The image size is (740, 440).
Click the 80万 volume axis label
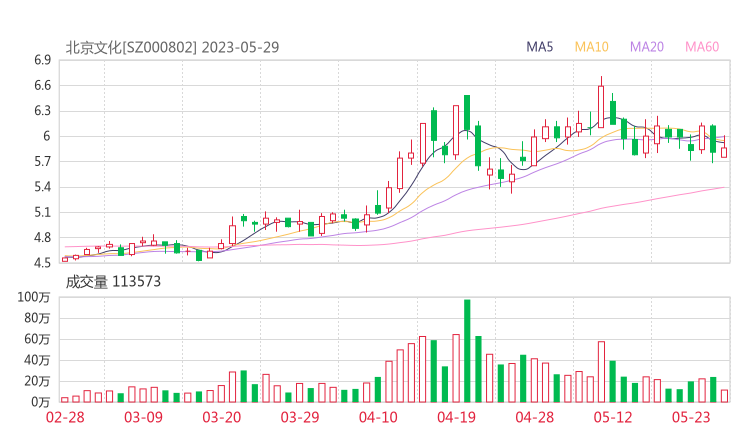tap(37, 318)
